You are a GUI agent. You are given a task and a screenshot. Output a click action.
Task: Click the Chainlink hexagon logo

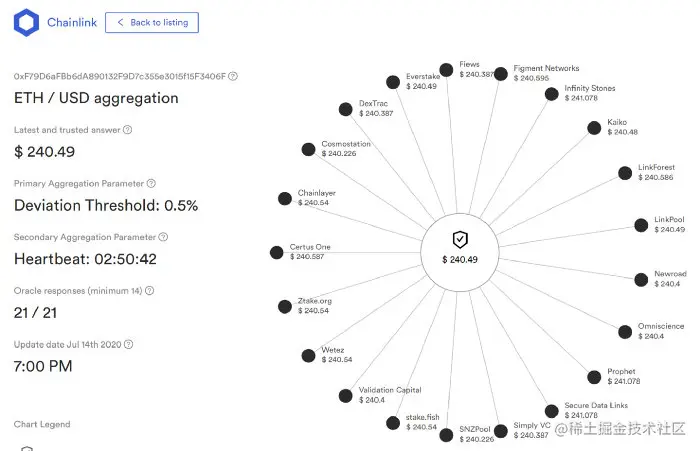pyautogui.click(x=26, y=22)
